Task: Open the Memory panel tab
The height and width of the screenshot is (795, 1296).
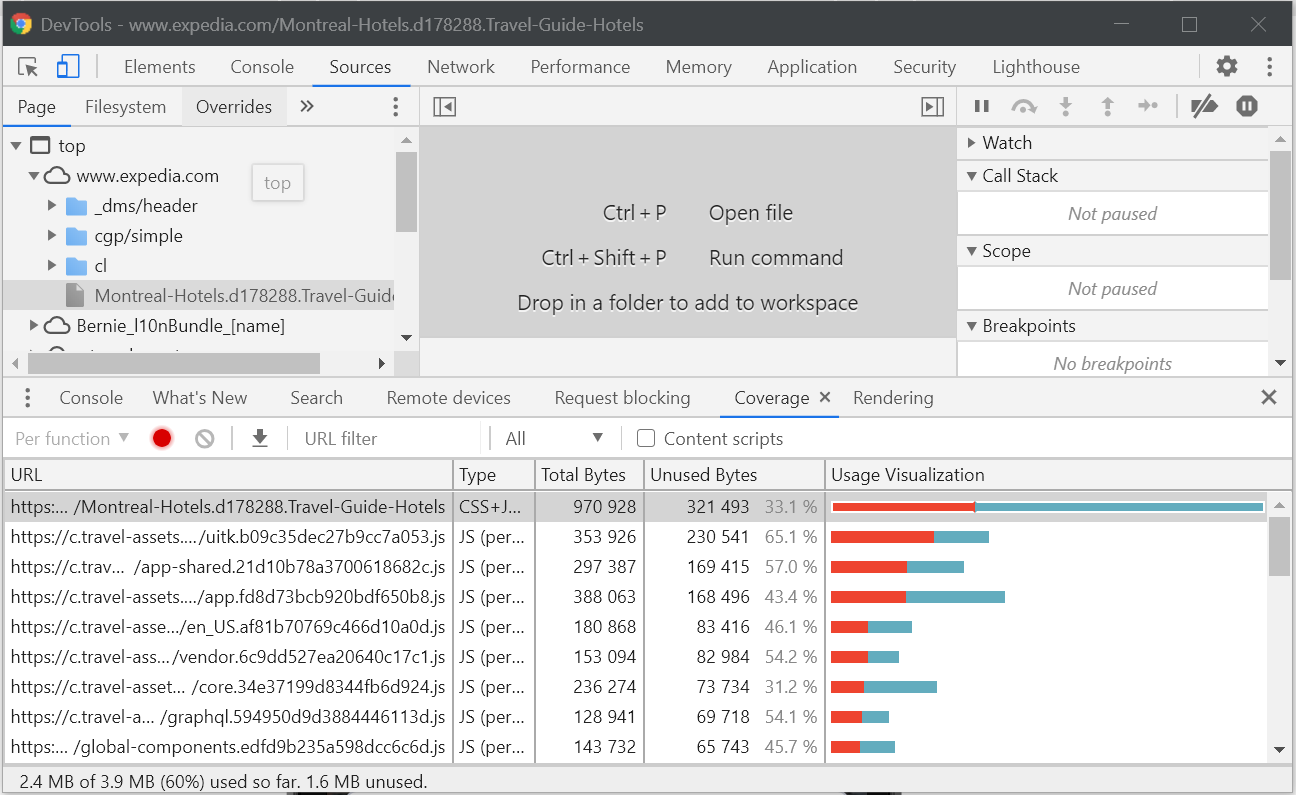Action: point(698,67)
